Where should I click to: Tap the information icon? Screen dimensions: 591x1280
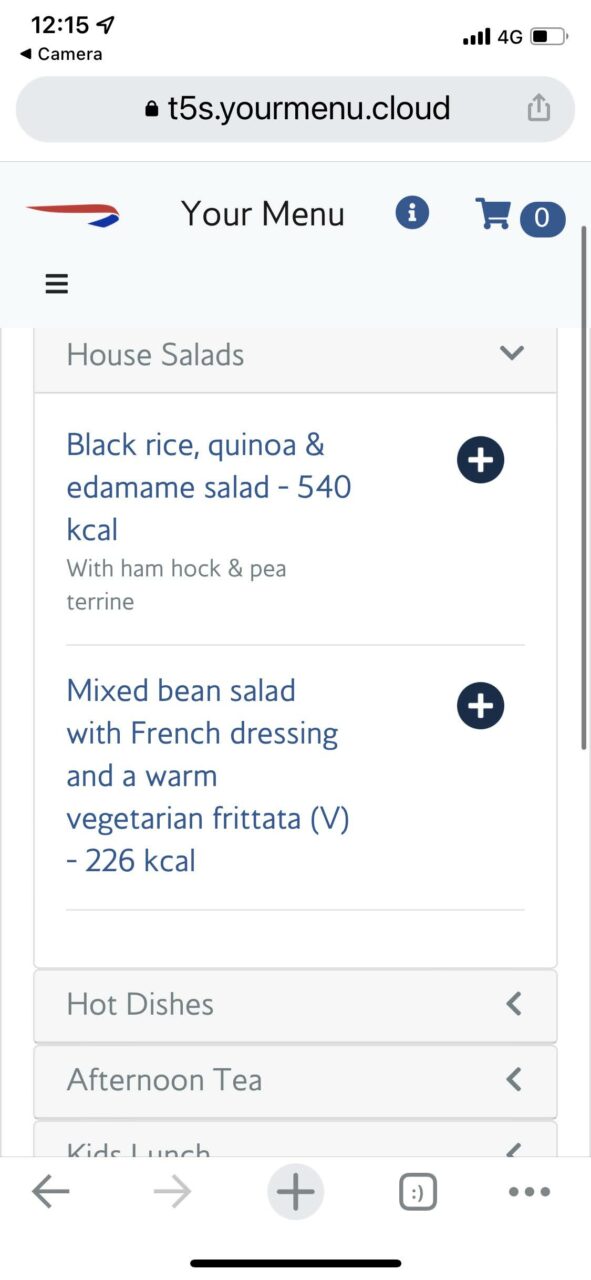[x=412, y=213]
